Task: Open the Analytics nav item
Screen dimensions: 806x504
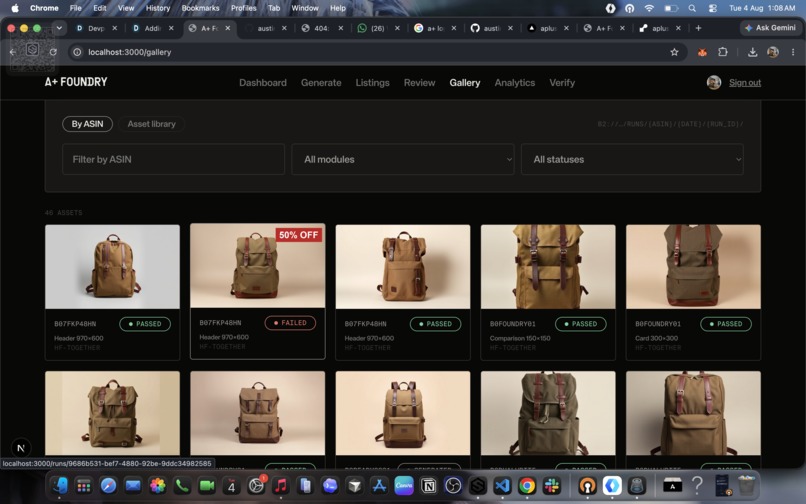Action: click(x=515, y=83)
